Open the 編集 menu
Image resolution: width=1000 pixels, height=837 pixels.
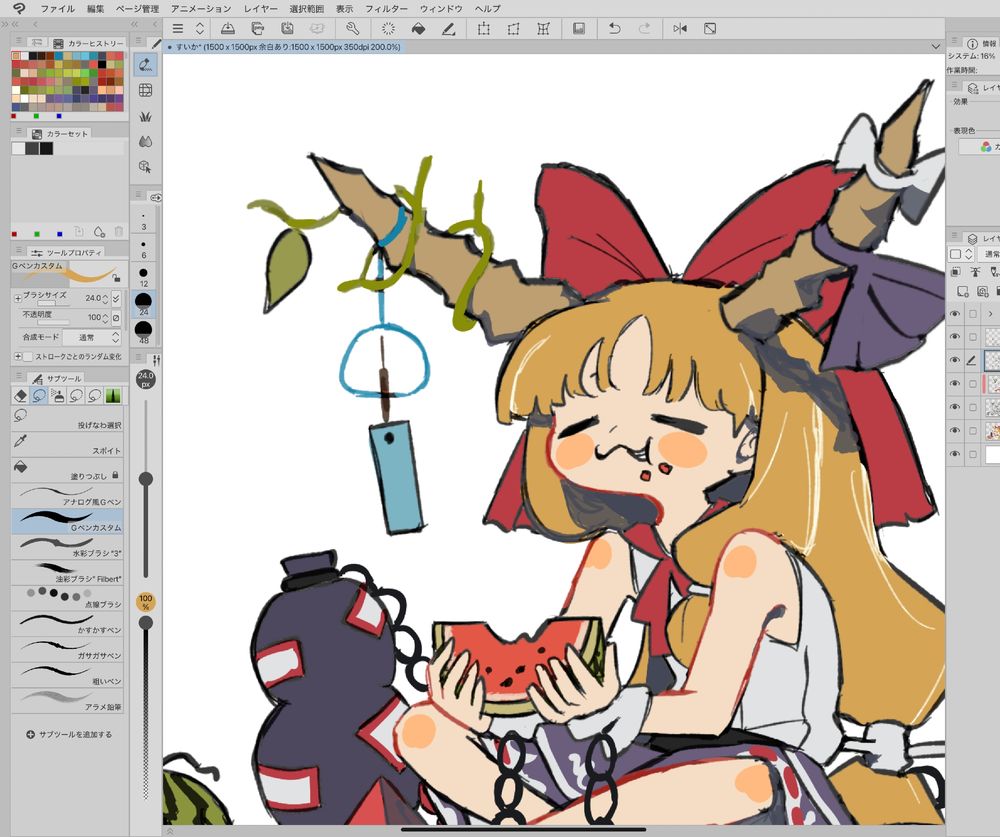coord(95,9)
